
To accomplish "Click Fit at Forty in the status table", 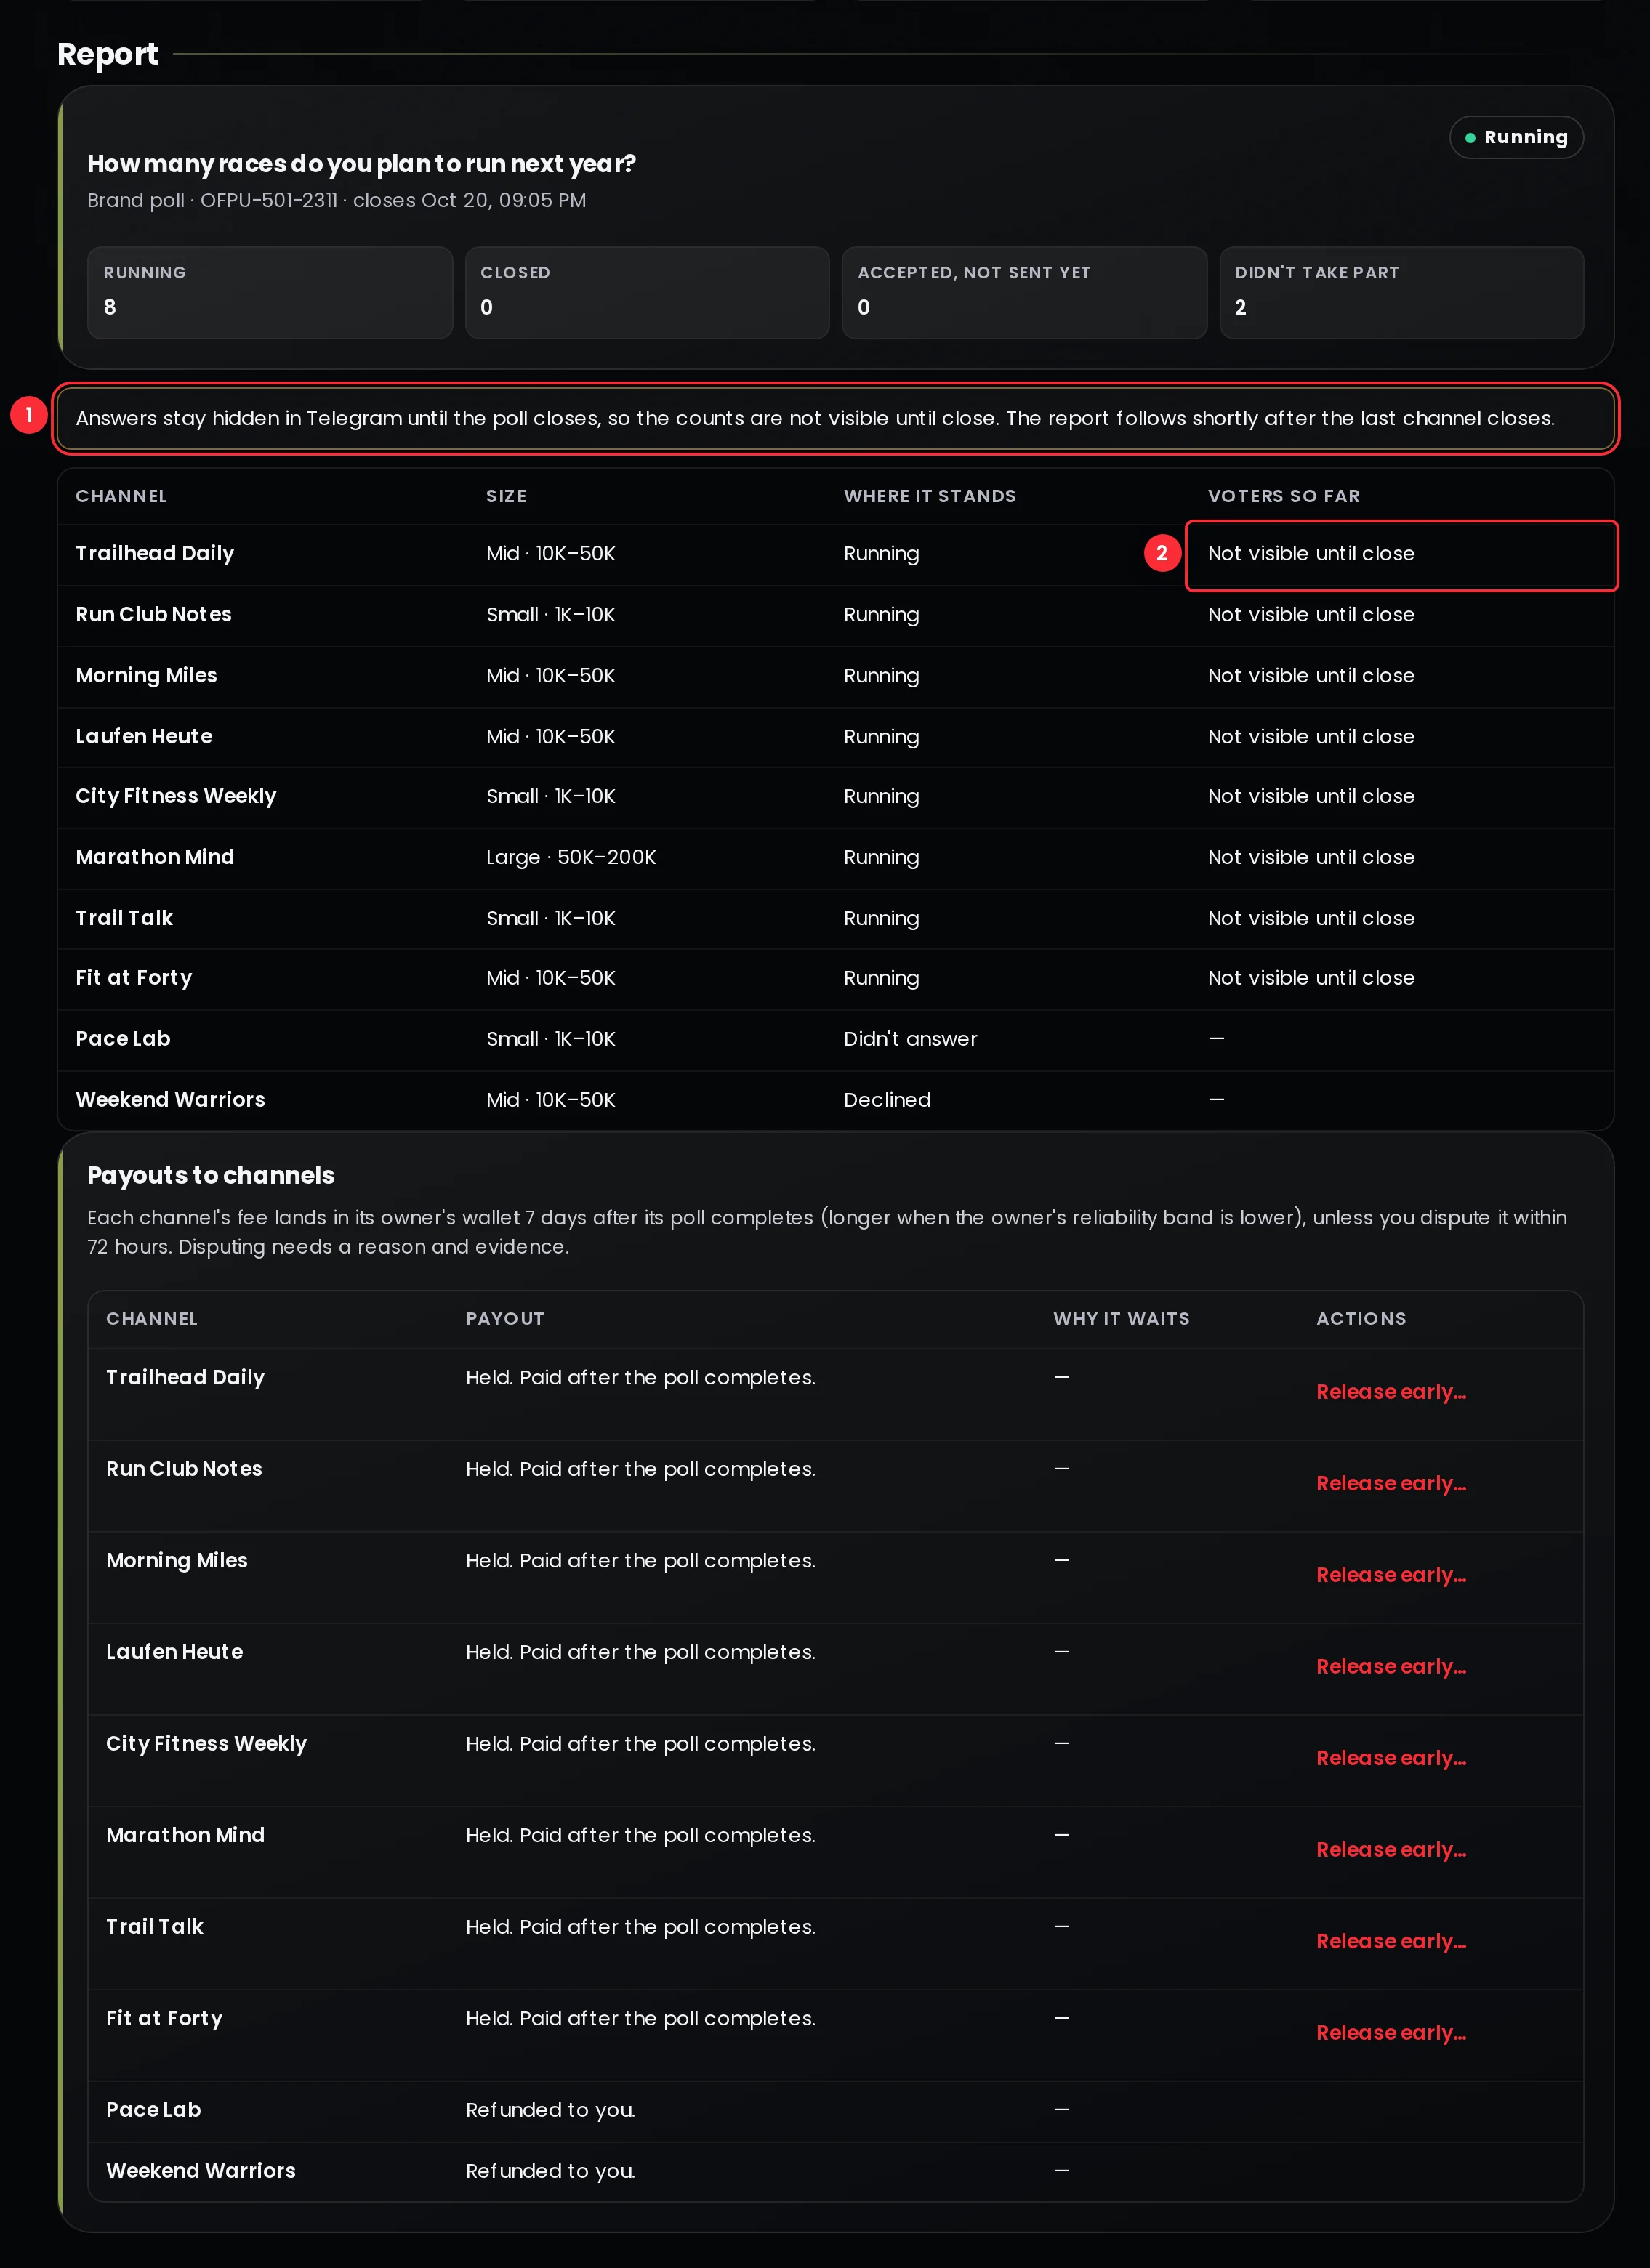I will pos(134,979).
